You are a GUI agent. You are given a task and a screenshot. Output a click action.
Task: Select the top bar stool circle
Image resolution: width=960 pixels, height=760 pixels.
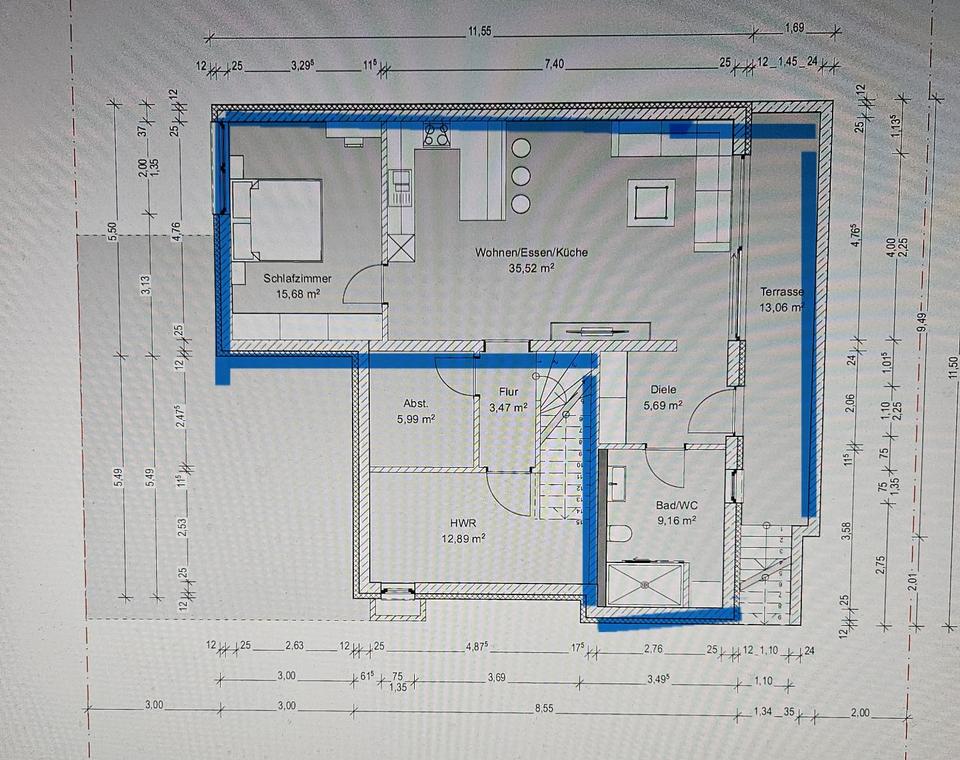coord(521,148)
